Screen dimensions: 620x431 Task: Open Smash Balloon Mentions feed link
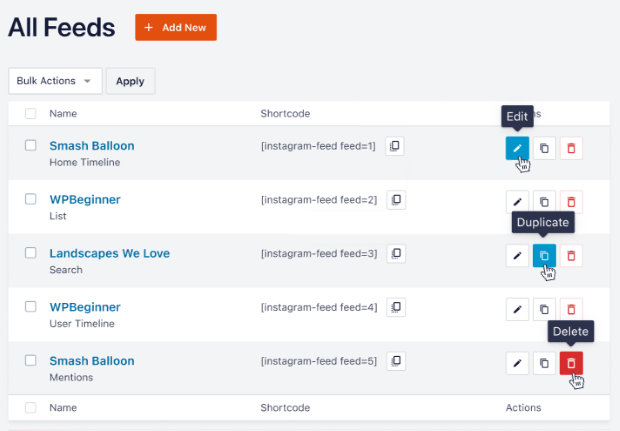92,361
